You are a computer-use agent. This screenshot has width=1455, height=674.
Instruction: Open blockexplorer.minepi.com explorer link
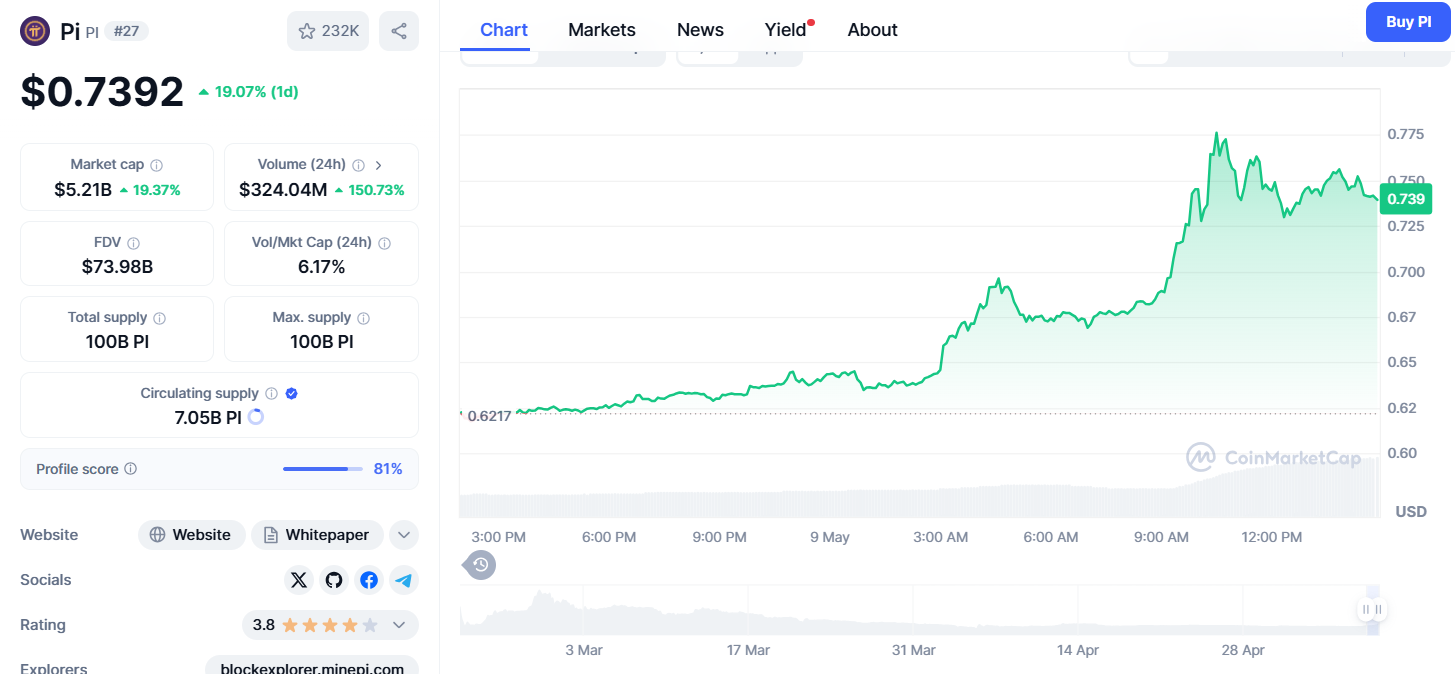[x=312, y=667]
